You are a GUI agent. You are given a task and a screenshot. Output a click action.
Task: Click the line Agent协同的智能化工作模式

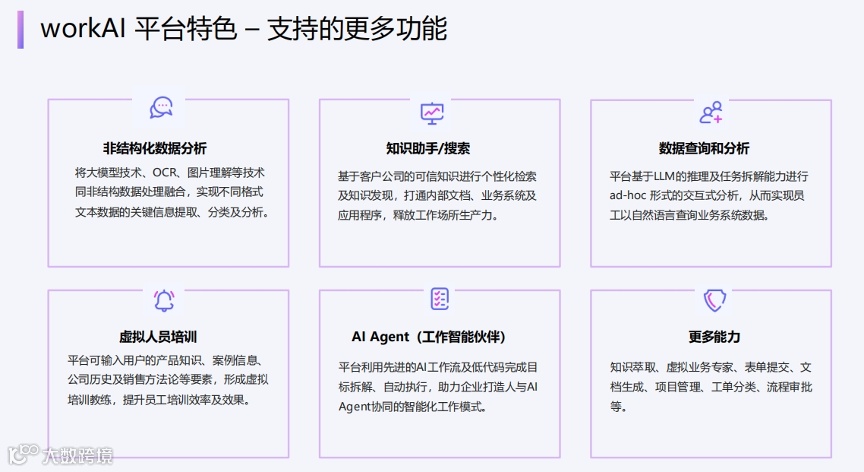click(x=413, y=407)
